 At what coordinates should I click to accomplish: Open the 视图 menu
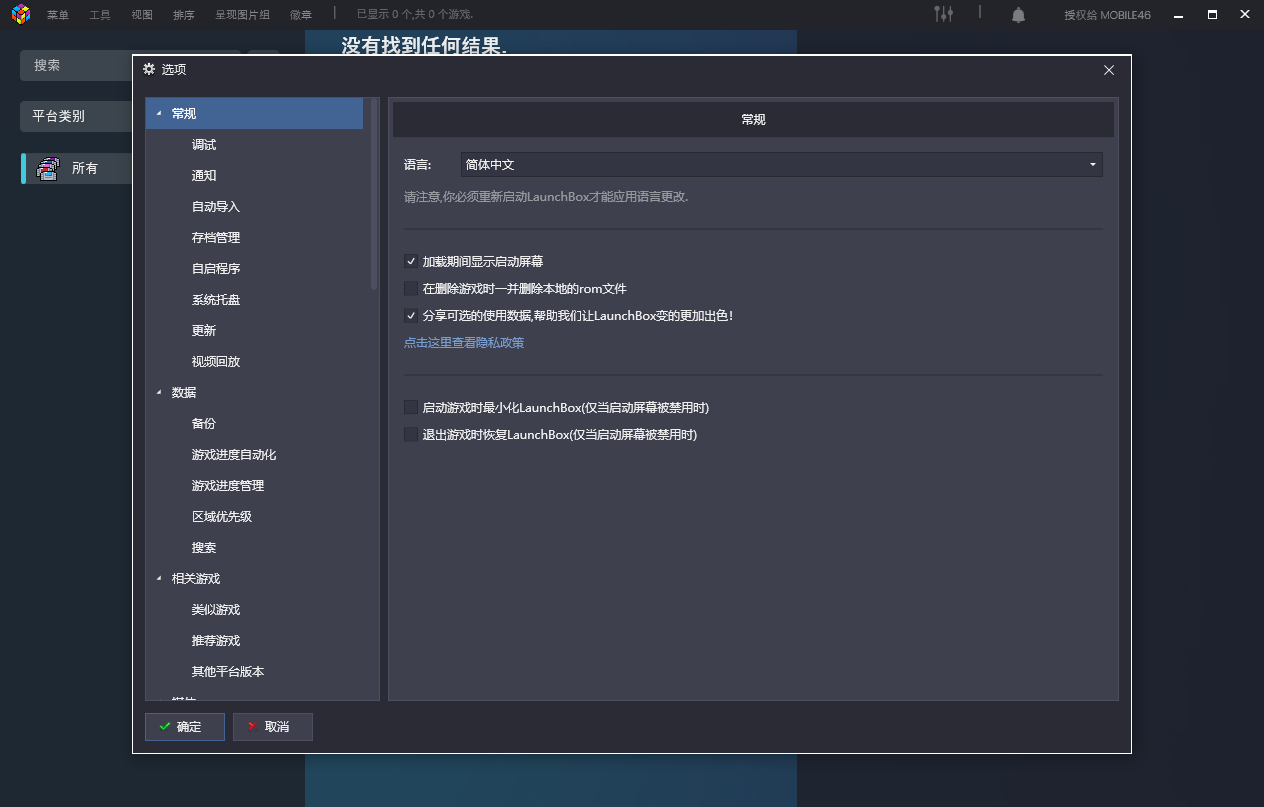point(142,15)
